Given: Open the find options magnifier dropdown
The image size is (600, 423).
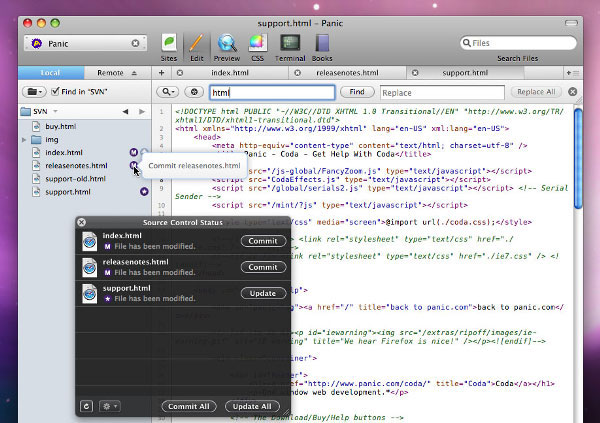Looking at the screenshot, I should click(168, 92).
